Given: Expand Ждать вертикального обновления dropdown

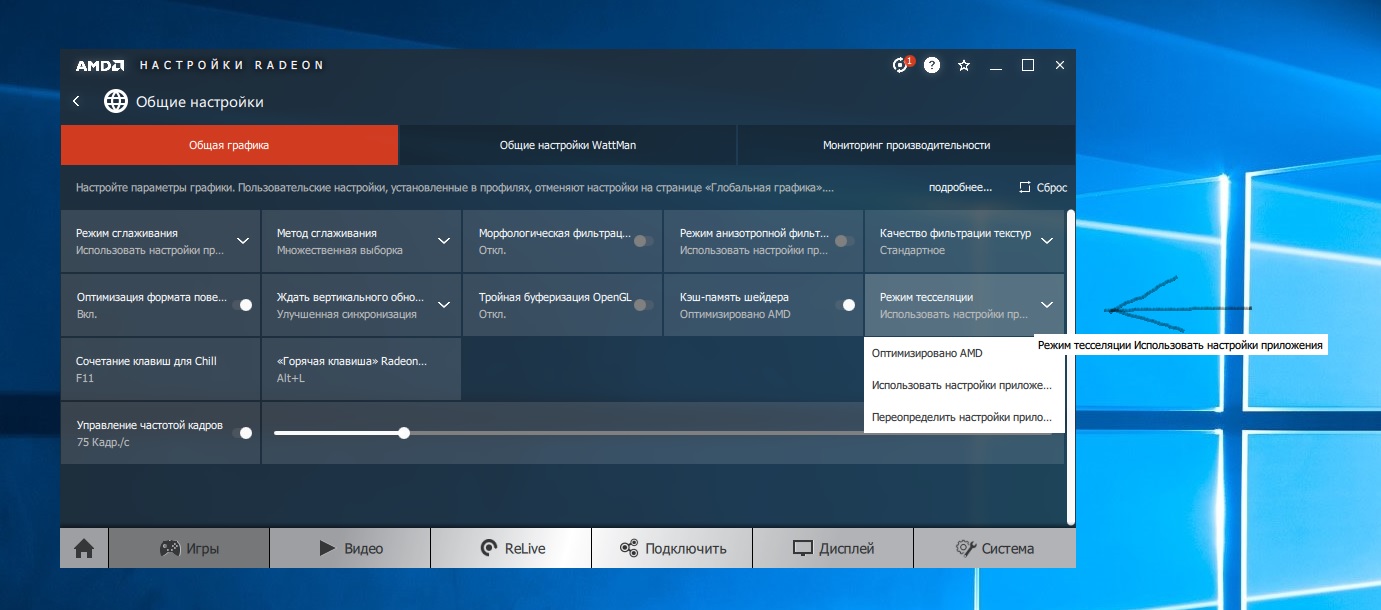Looking at the screenshot, I should 444,305.
